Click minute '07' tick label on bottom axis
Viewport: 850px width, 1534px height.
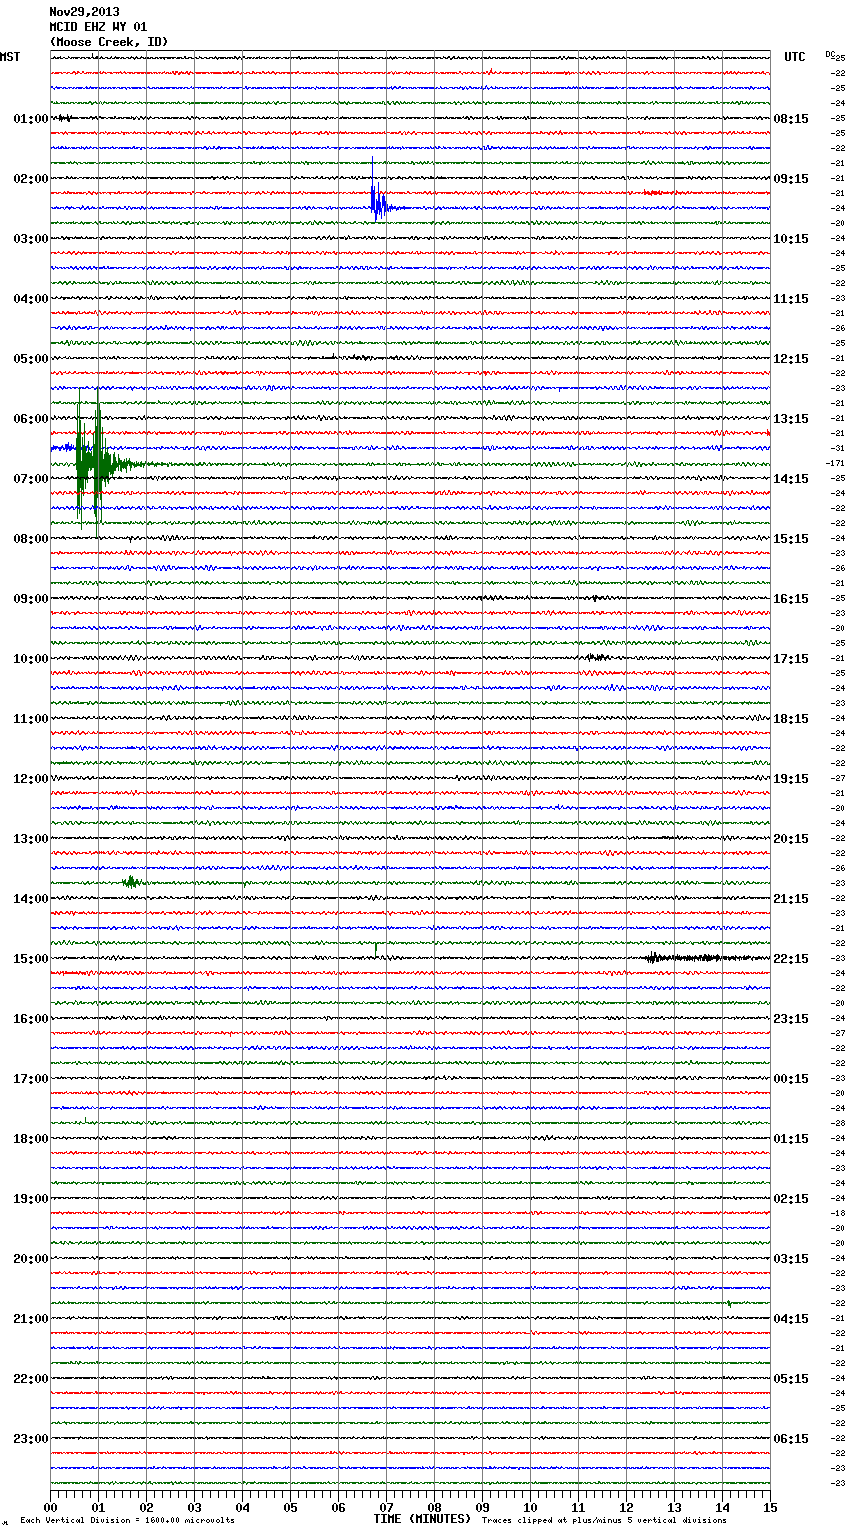[x=386, y=1507]
